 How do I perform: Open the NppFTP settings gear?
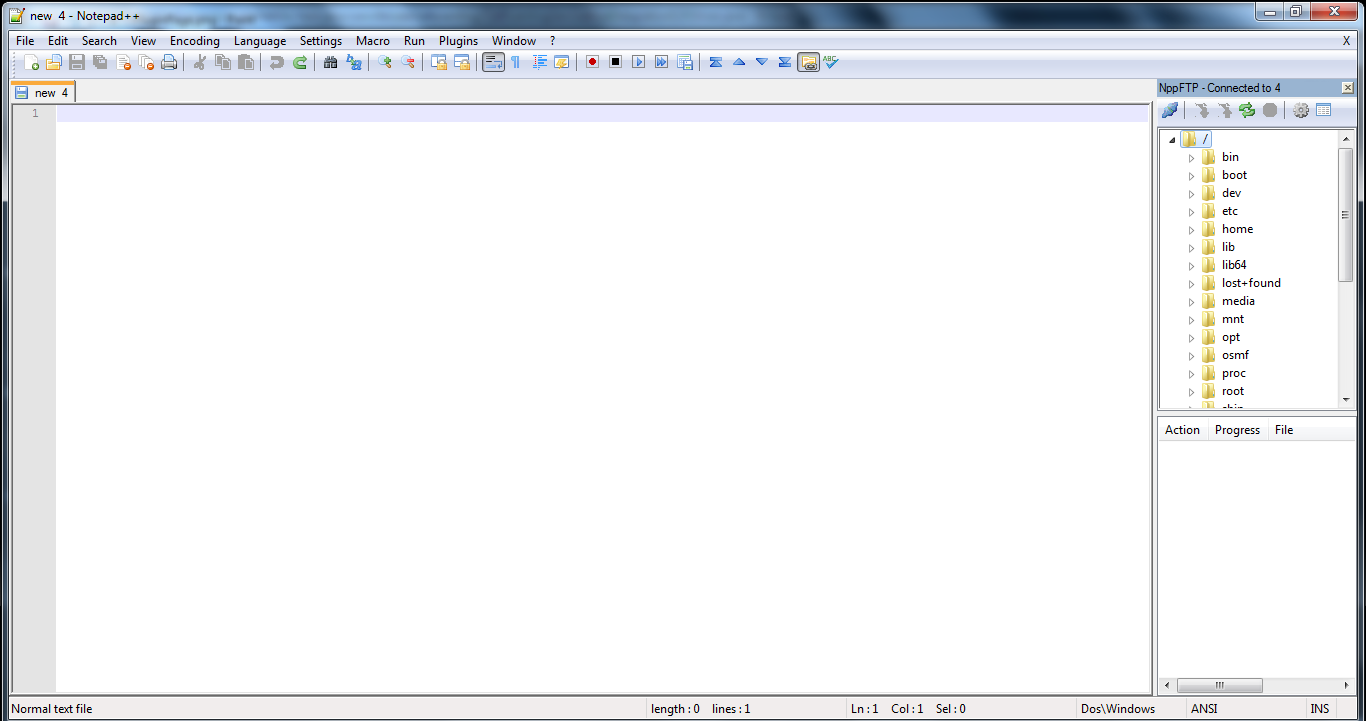[x=1300, y=110]
